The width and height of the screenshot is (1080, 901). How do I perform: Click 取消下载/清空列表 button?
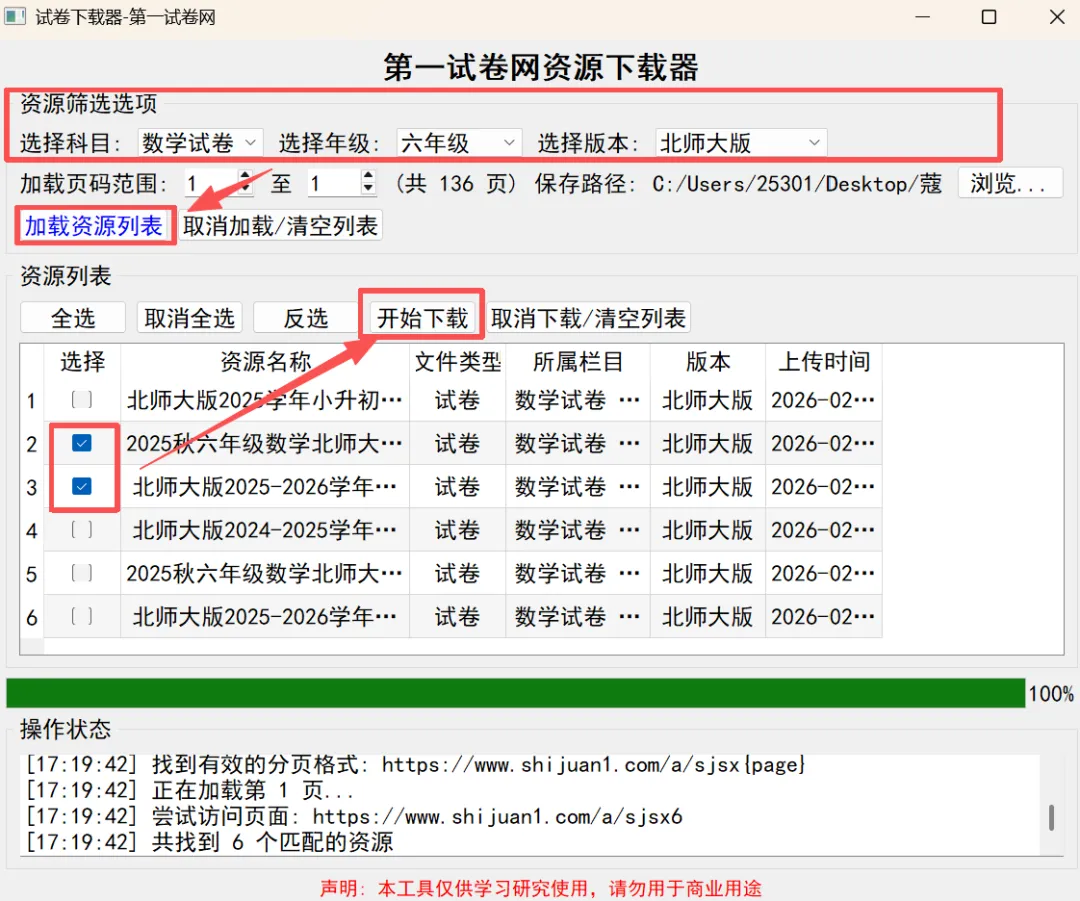coord(589,318)
